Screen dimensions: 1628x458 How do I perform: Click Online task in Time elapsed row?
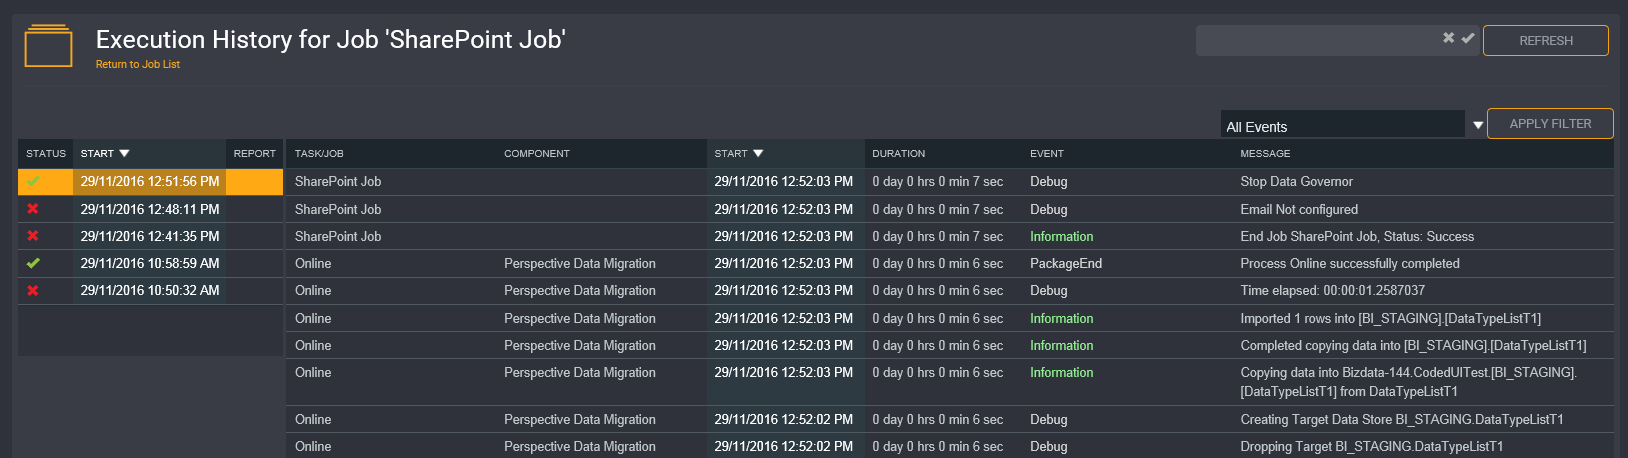point(313,290)
